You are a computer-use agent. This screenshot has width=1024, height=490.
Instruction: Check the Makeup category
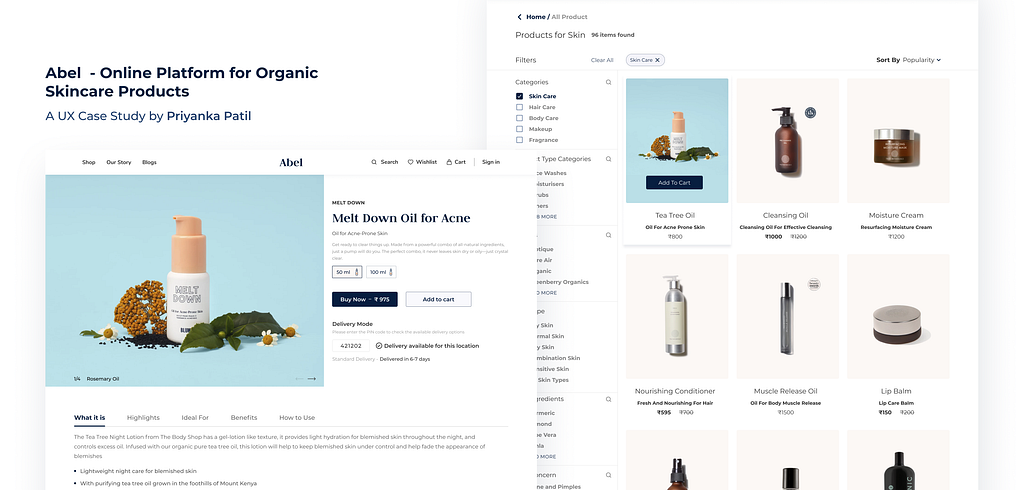tap(520, 129)
